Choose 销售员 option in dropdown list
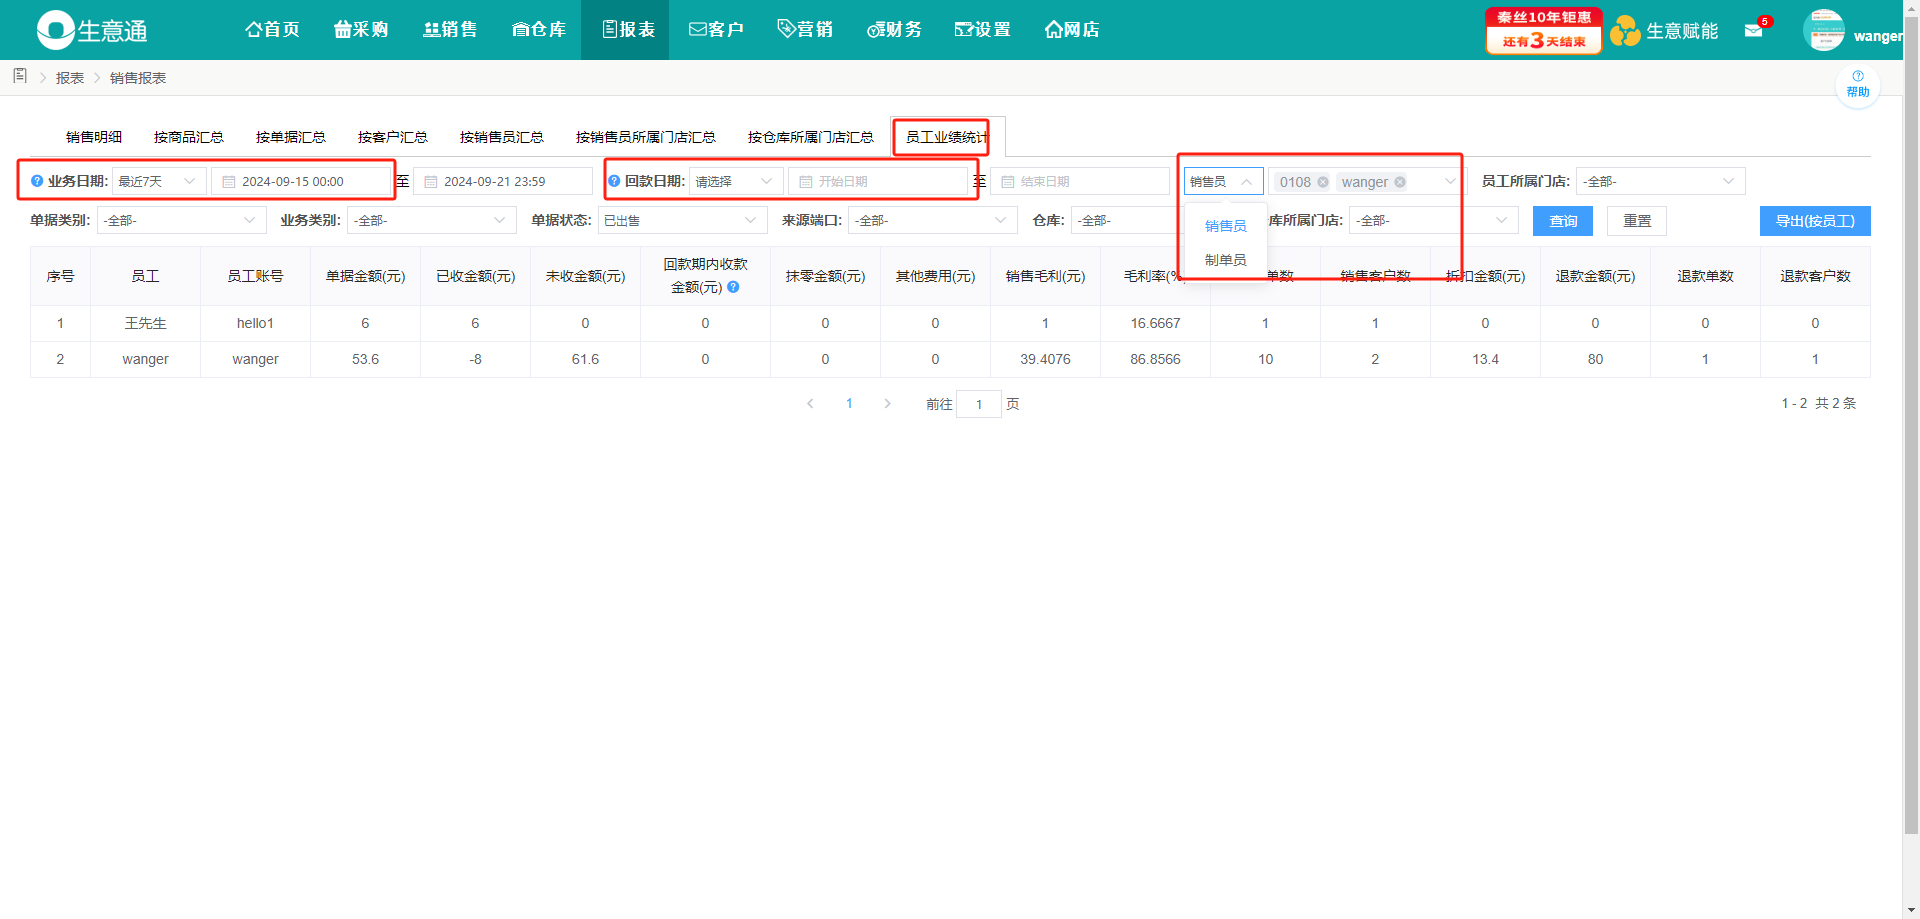This screenshot has width=1920, height=919. pyautogui.click(x=1225, y=226)
